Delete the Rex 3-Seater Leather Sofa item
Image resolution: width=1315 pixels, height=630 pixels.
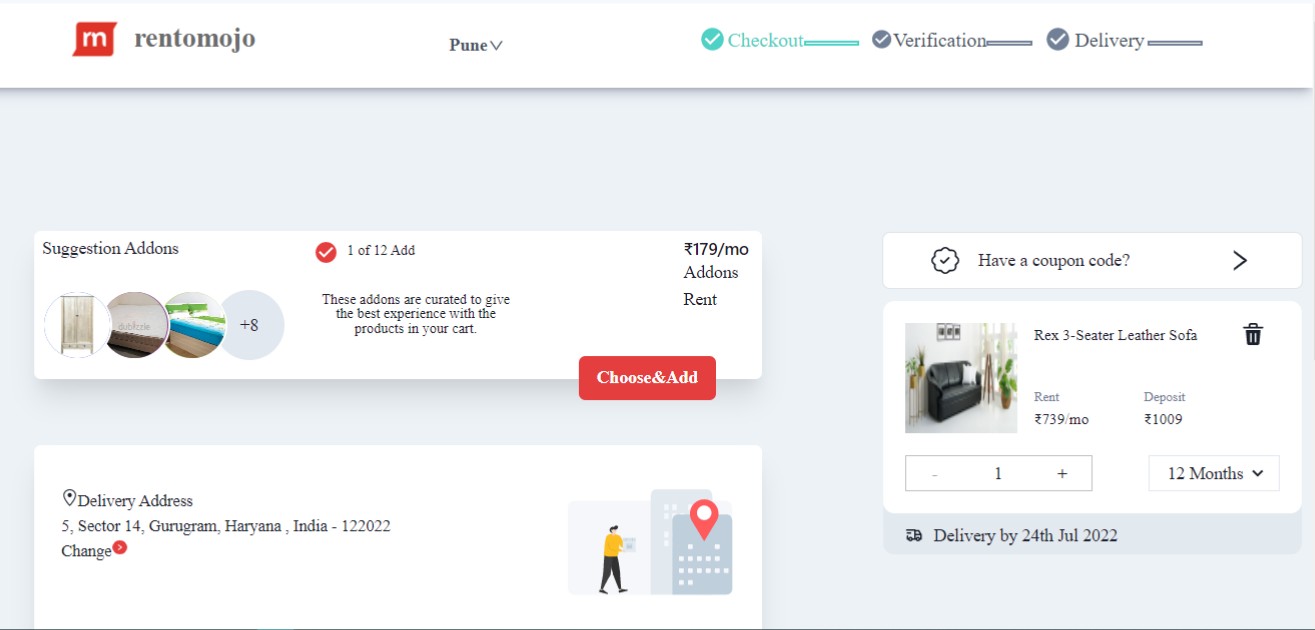1252,335
